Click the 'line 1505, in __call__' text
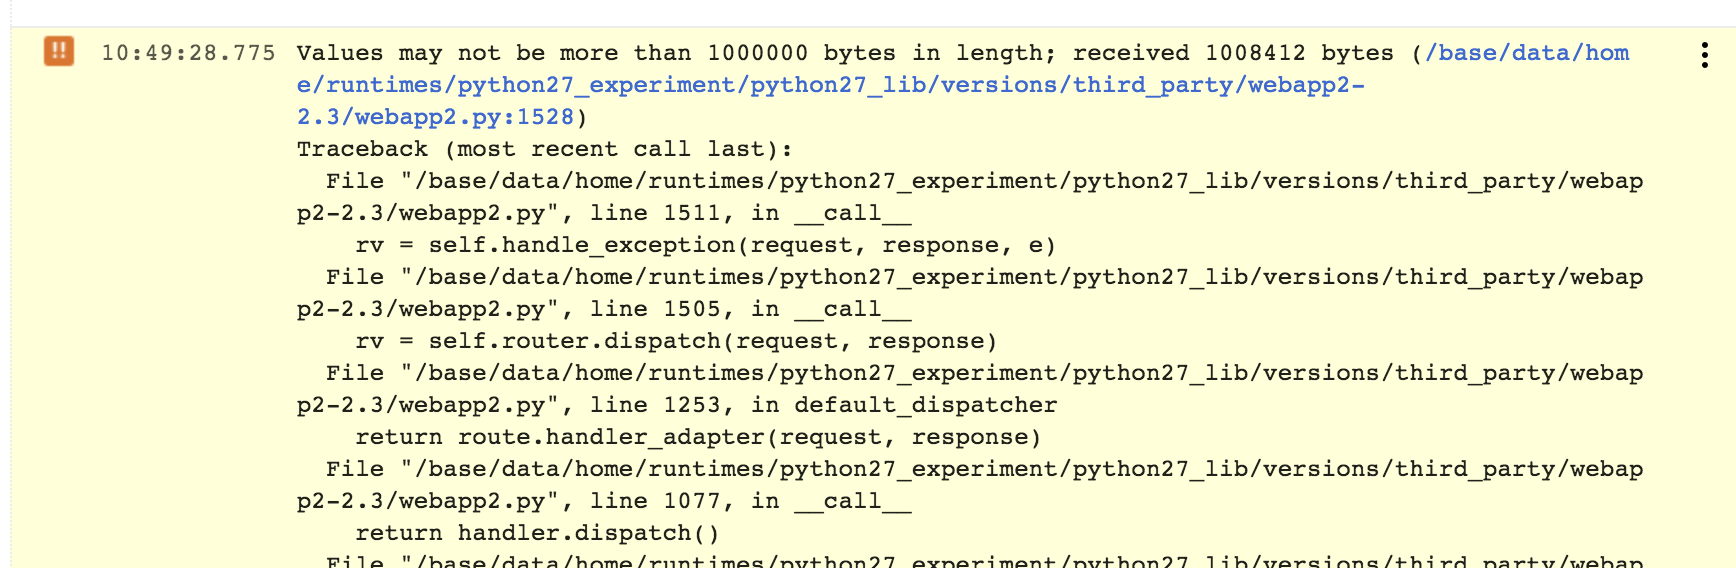 tap(750, 309)
